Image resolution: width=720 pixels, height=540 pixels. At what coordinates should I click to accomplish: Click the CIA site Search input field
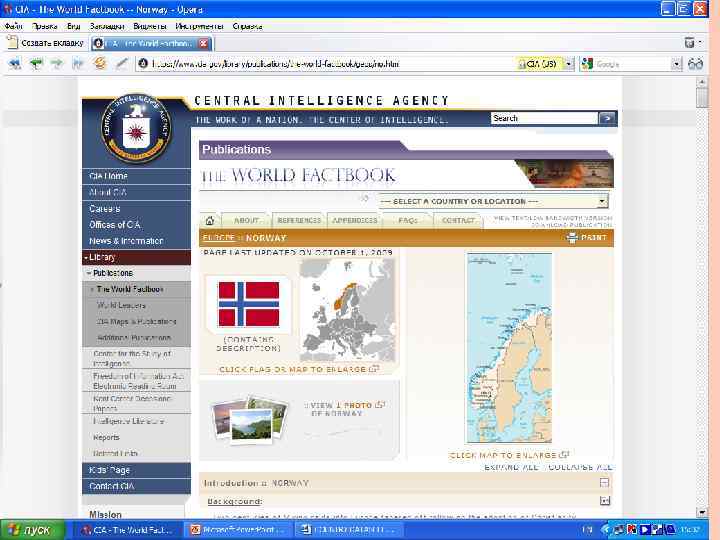coord(544,118)
